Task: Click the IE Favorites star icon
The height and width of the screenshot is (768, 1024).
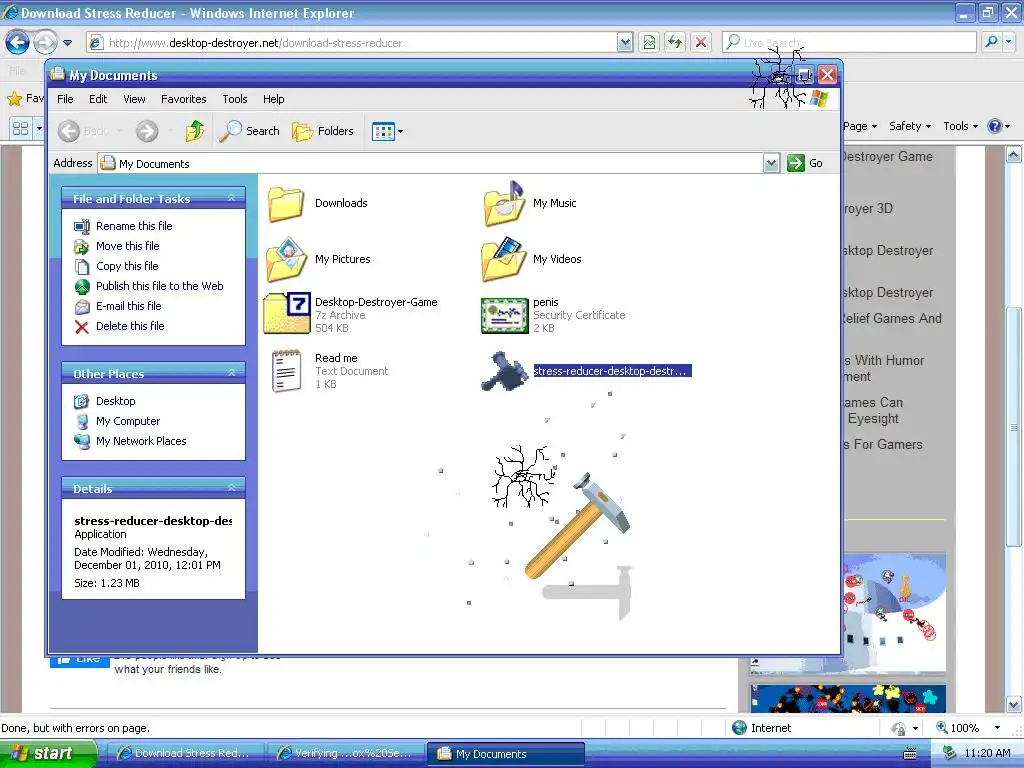Action: pyautogui.click(x=14, y=99)
